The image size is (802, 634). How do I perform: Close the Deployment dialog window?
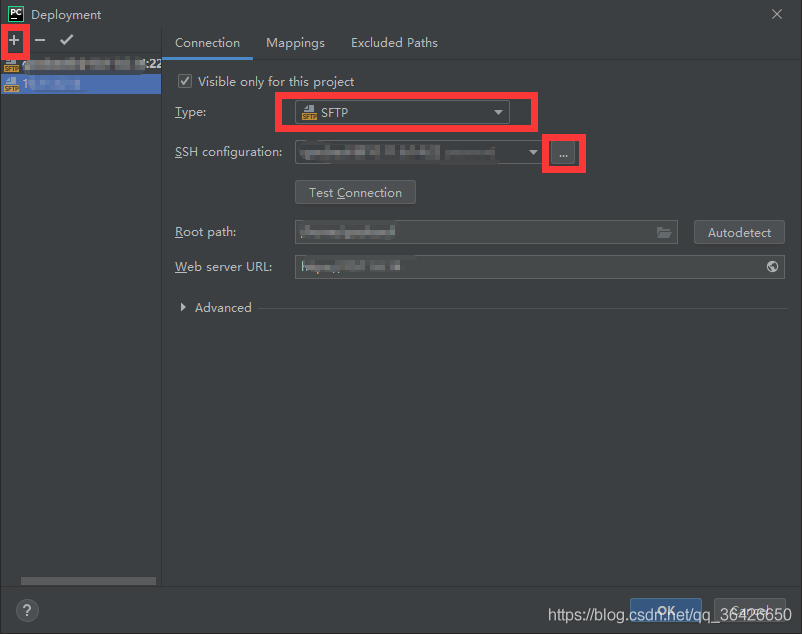[776, 14]
